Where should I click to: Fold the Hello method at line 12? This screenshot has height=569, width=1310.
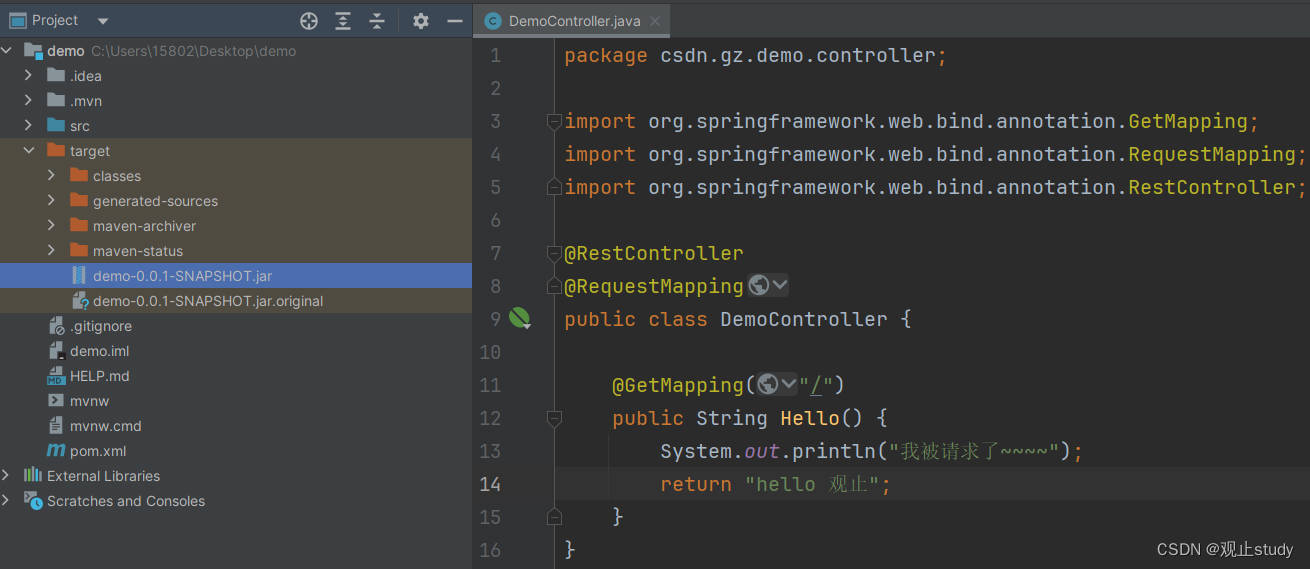[x=554, y=418]
